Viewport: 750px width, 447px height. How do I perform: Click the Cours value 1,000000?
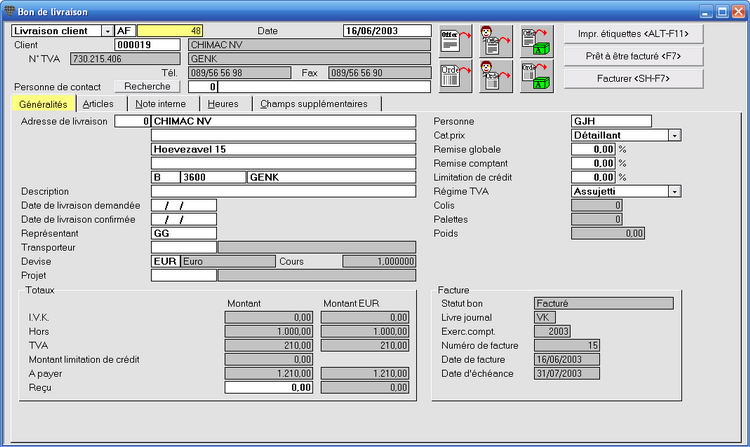[x=379, y=262]
